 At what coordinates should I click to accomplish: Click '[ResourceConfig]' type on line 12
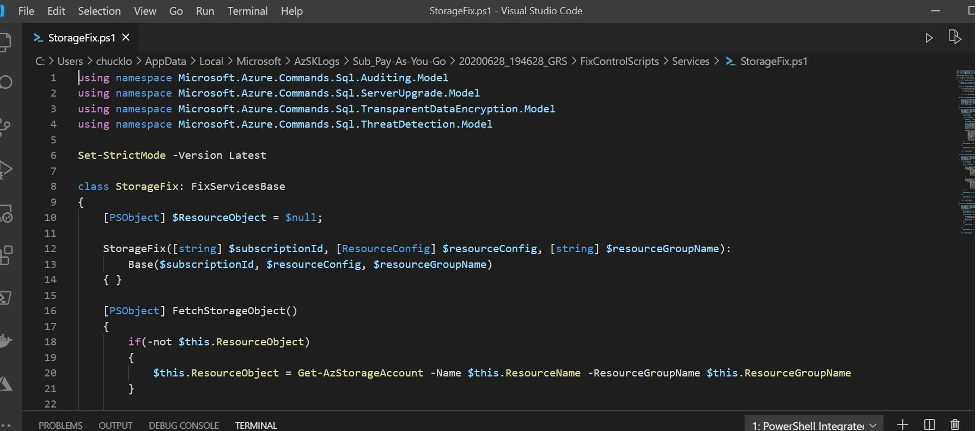(x=386, y=249)
